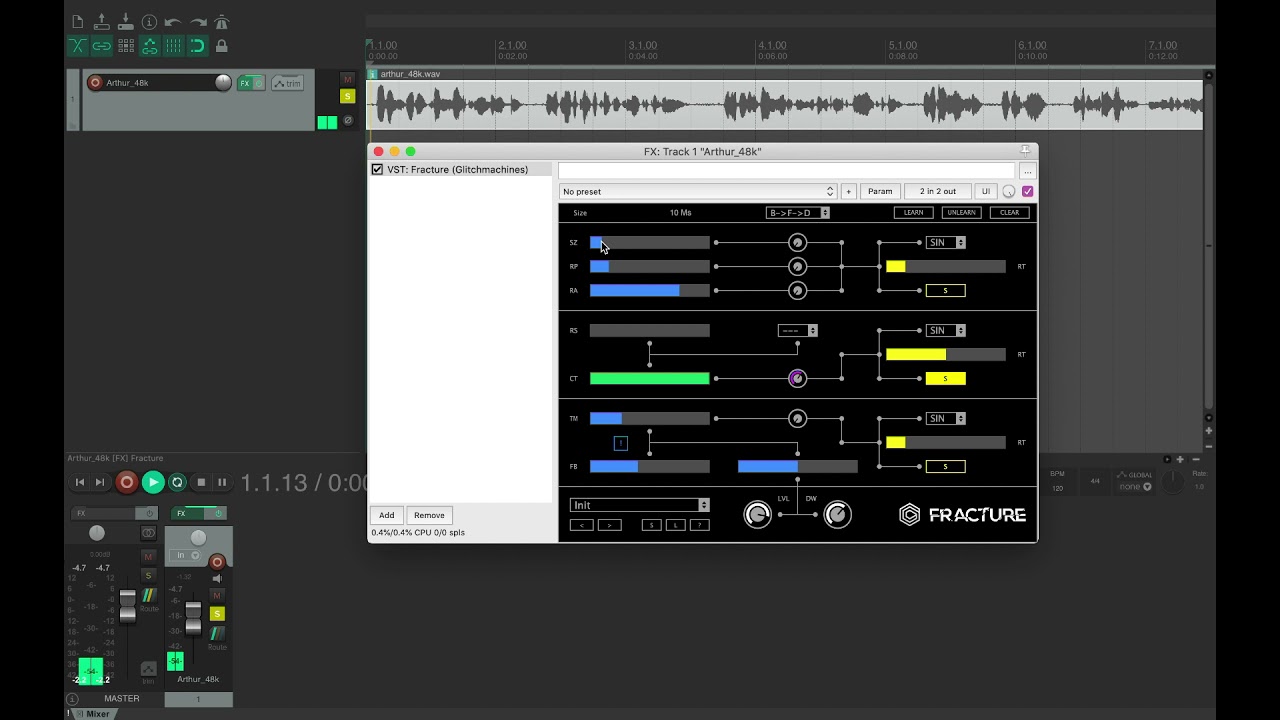Click the UNLEARN button in Fracture

coord(961,213)
